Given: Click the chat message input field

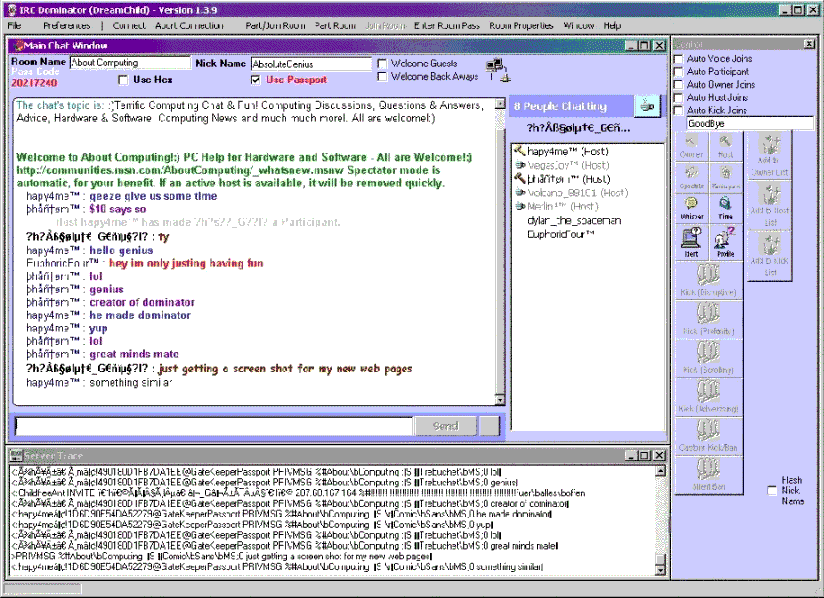Looking at the screenshot, I should (x=211, y=426).
